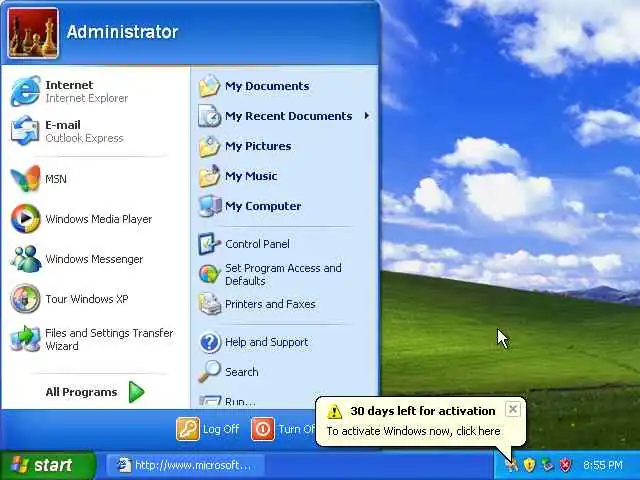Start Tour Windows XP icon
Viewport: 640px width, 480px height.
pos(25,299)
